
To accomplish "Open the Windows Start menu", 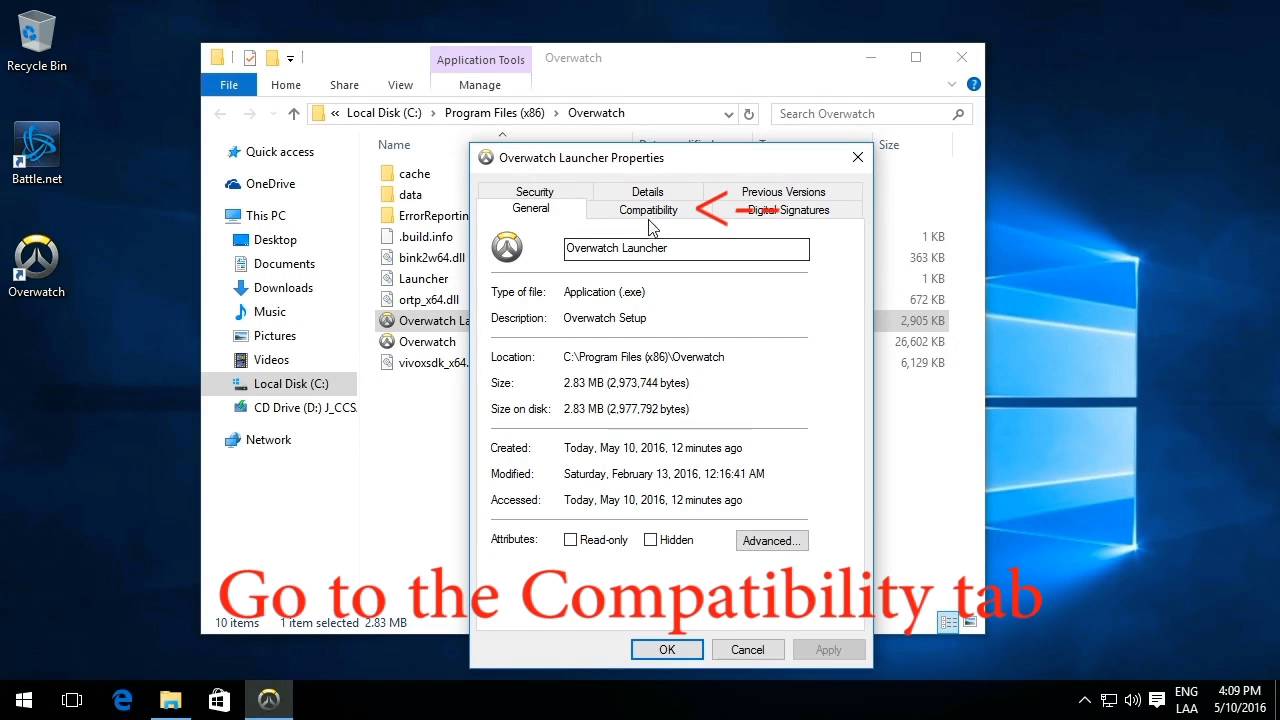I will 24,700.
